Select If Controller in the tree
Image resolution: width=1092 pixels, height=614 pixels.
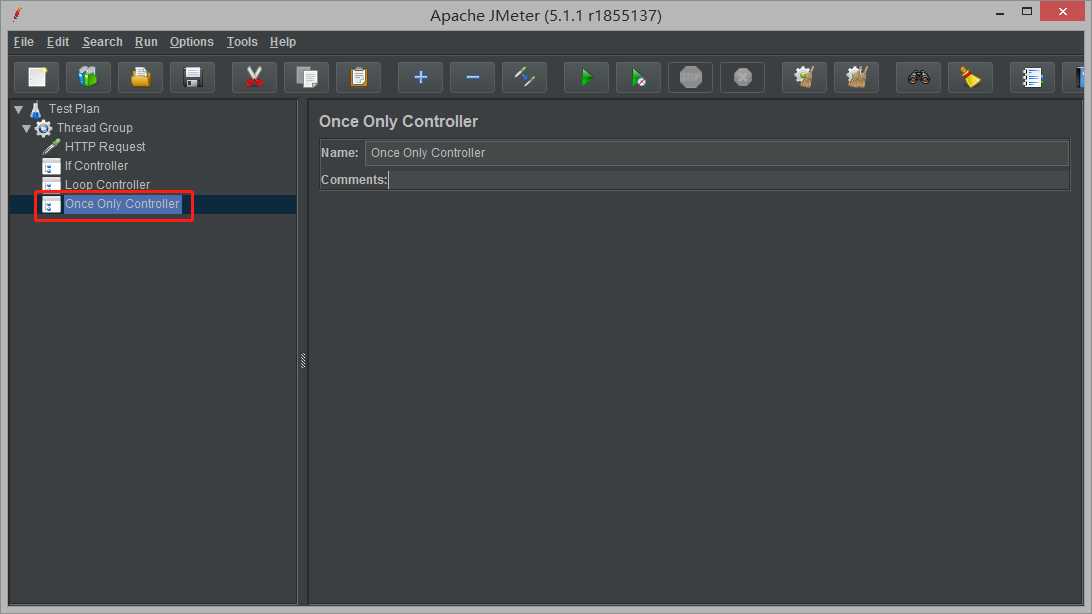point(96,166)
